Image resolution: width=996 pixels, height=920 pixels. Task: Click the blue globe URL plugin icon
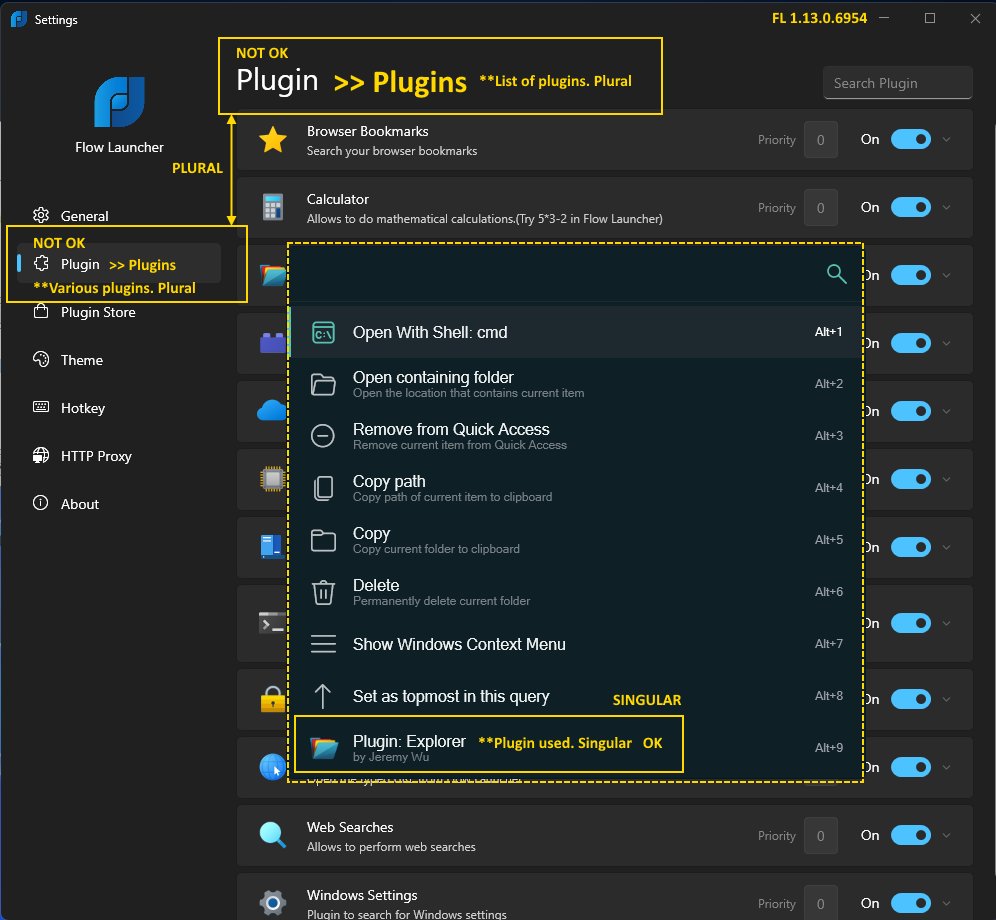click(x=273, y=767)
